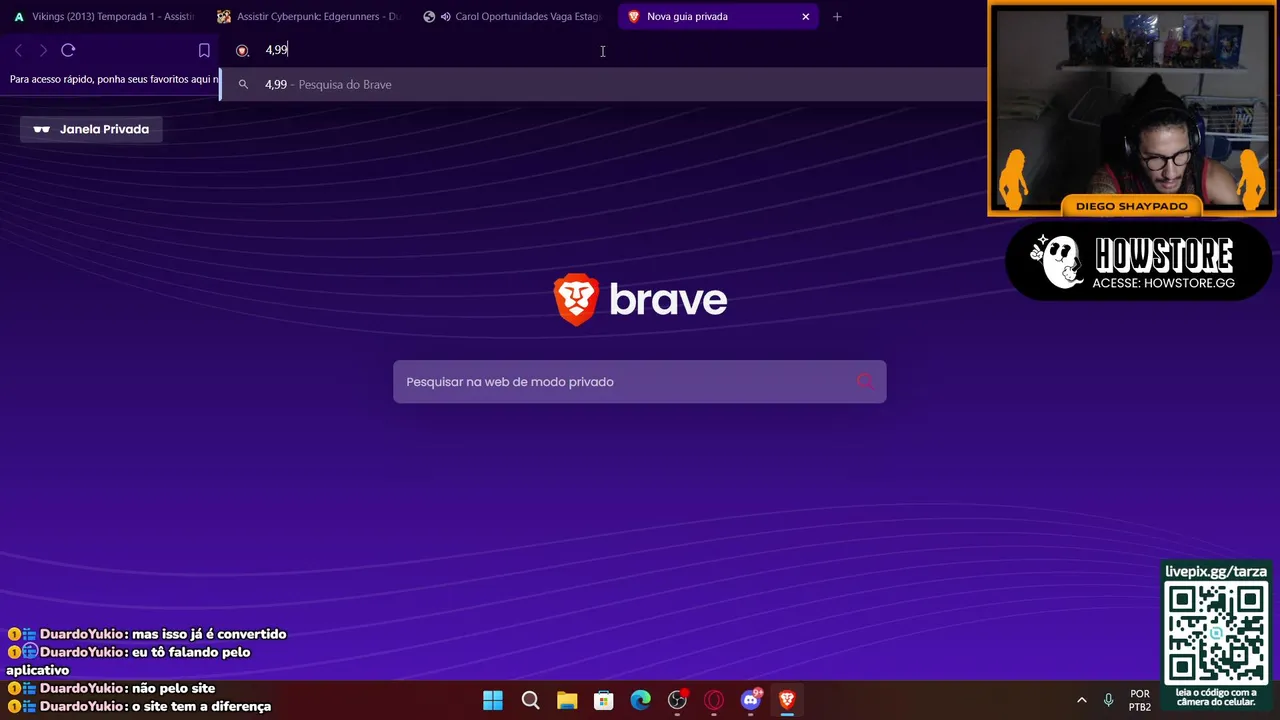Click chat message 'não pelo site'
Viewport: 1280px width, 720px height.
pos(173,688)
